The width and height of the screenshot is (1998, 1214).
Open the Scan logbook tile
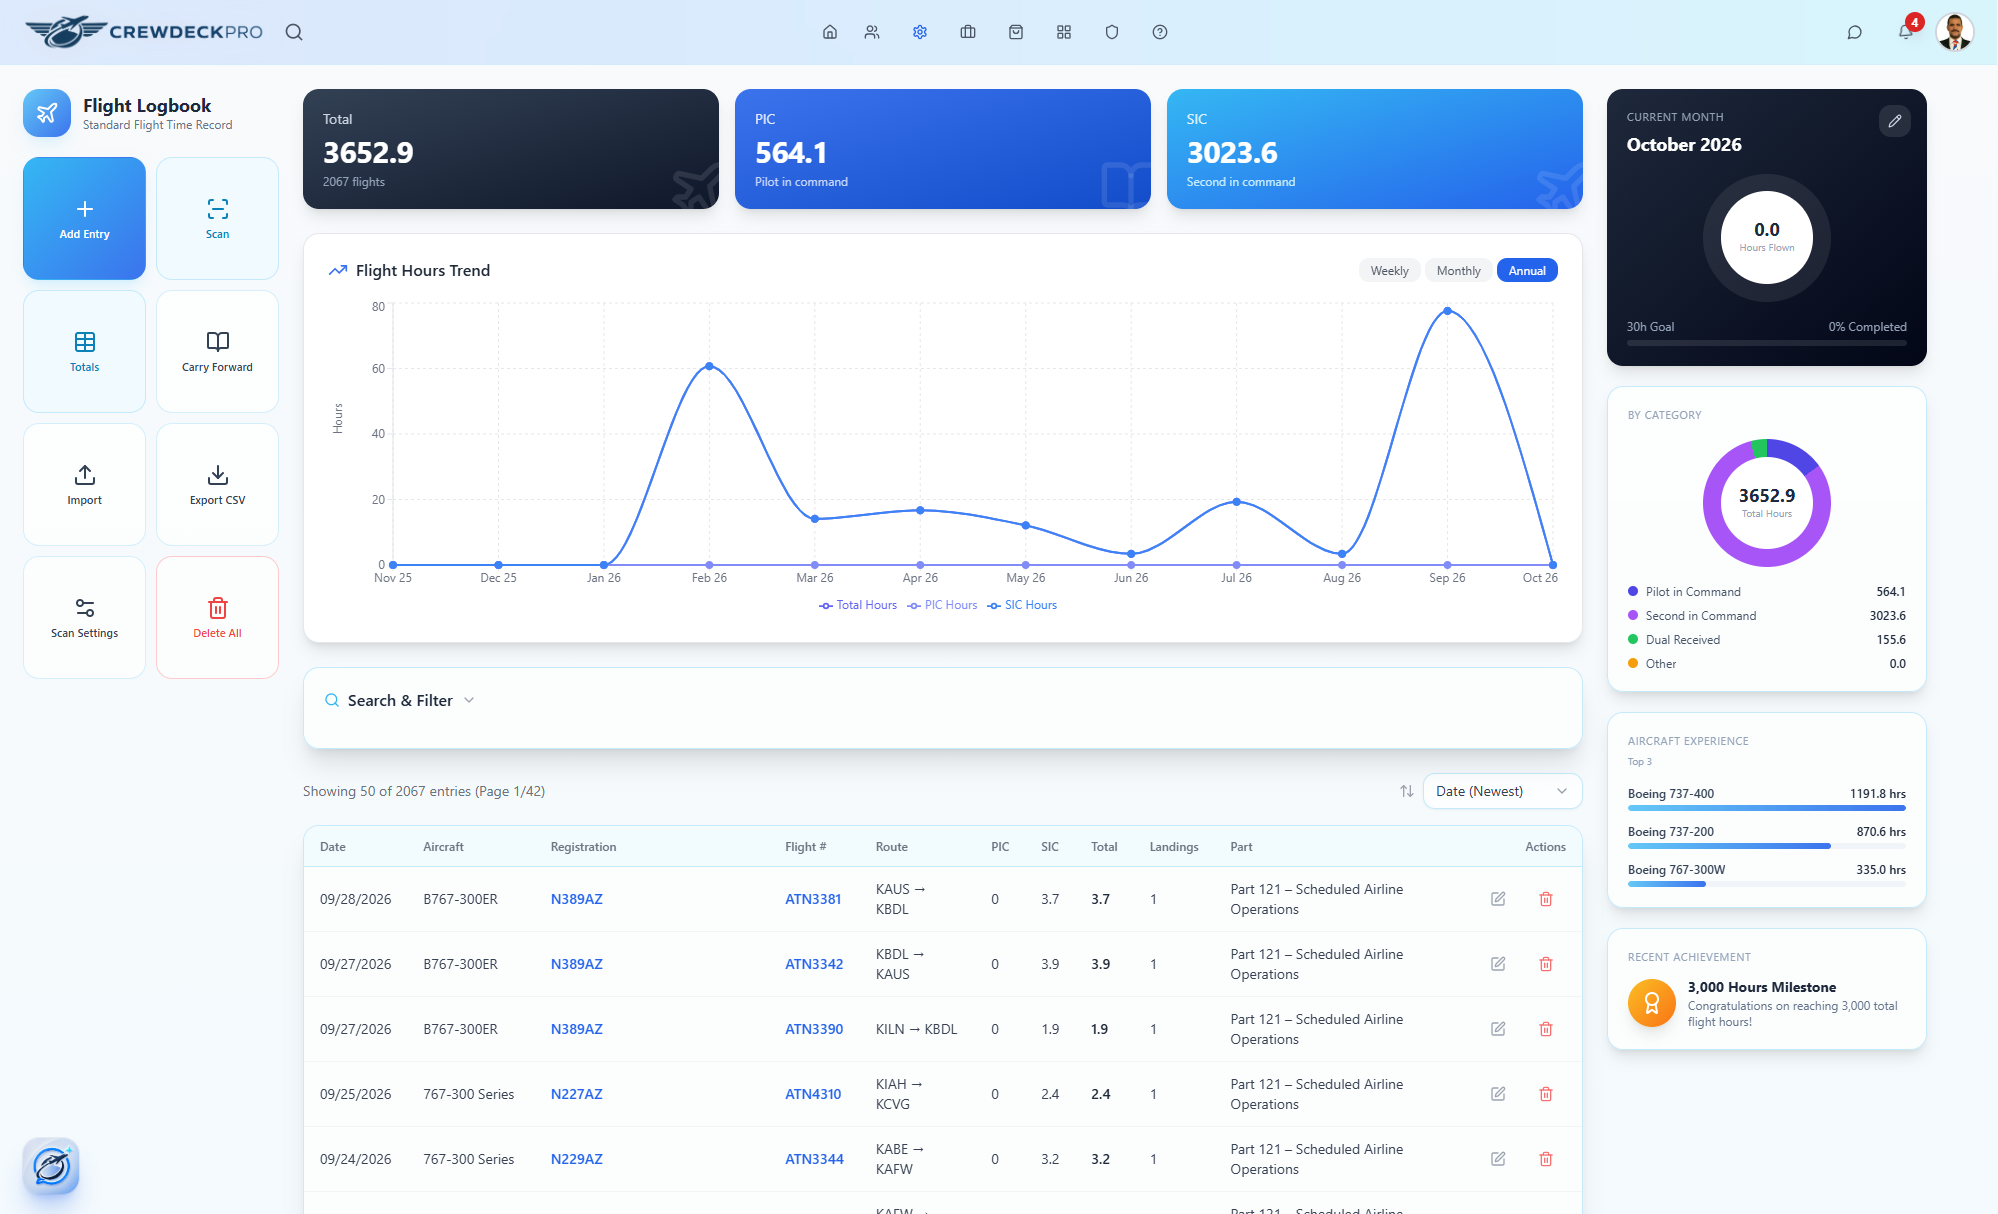pos(217,218)
